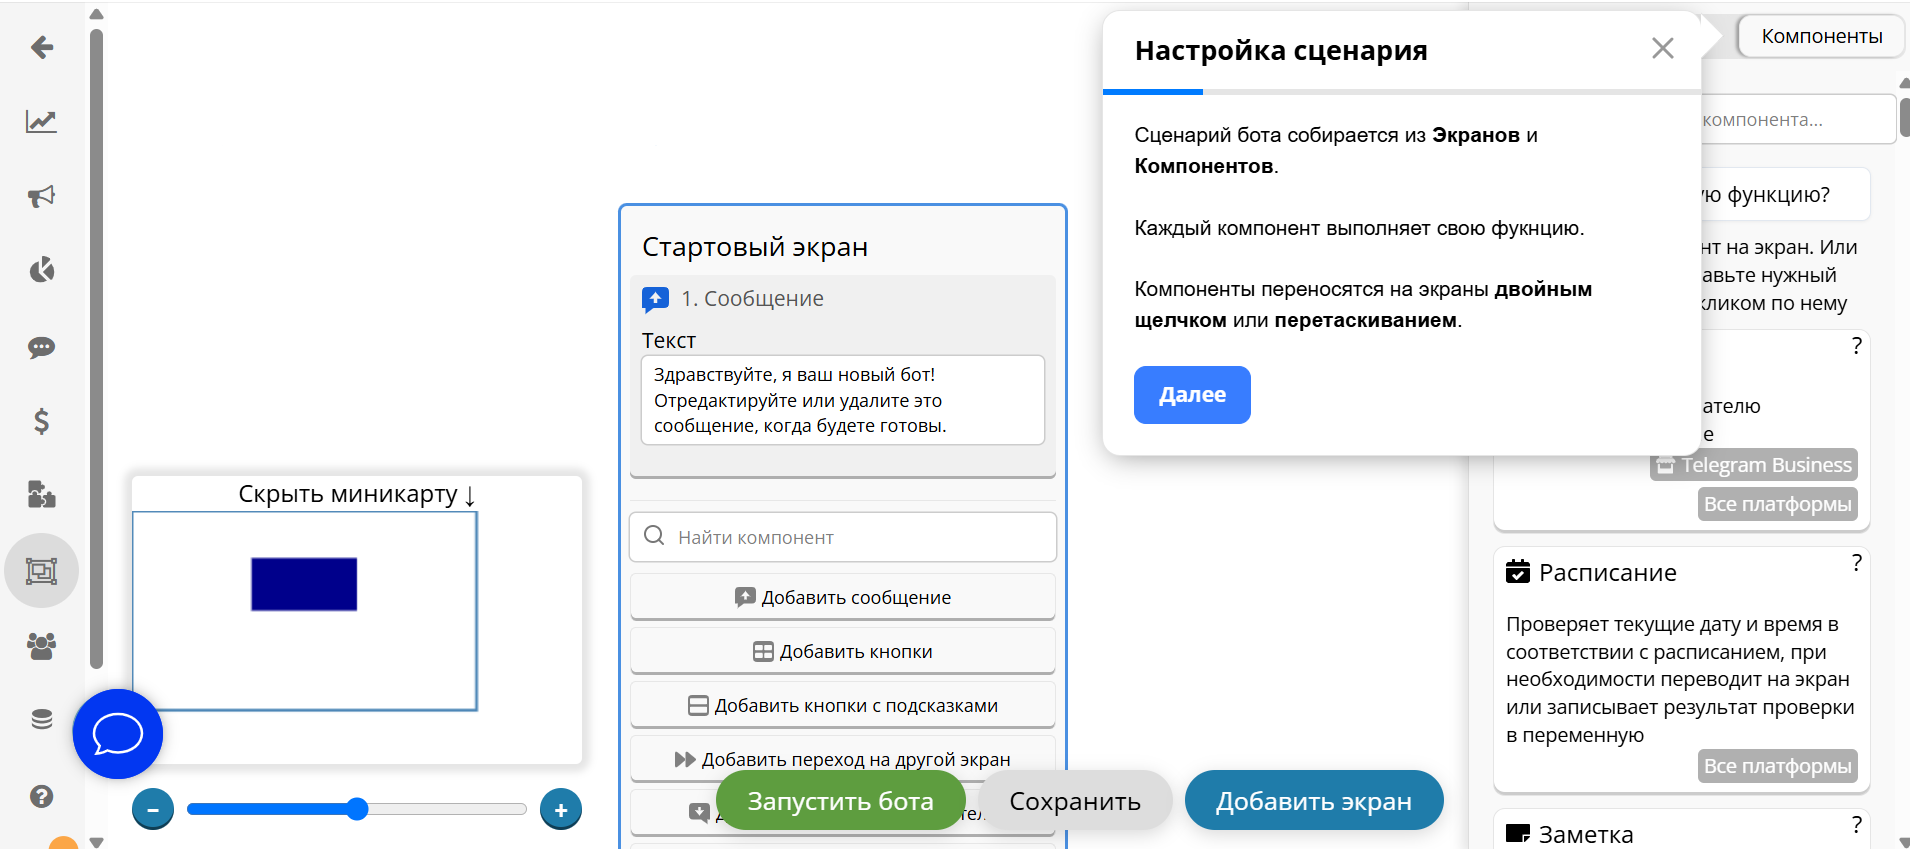Click the help question mark sidebar icon
This screenshot has width=1910, height=849.
42,796
